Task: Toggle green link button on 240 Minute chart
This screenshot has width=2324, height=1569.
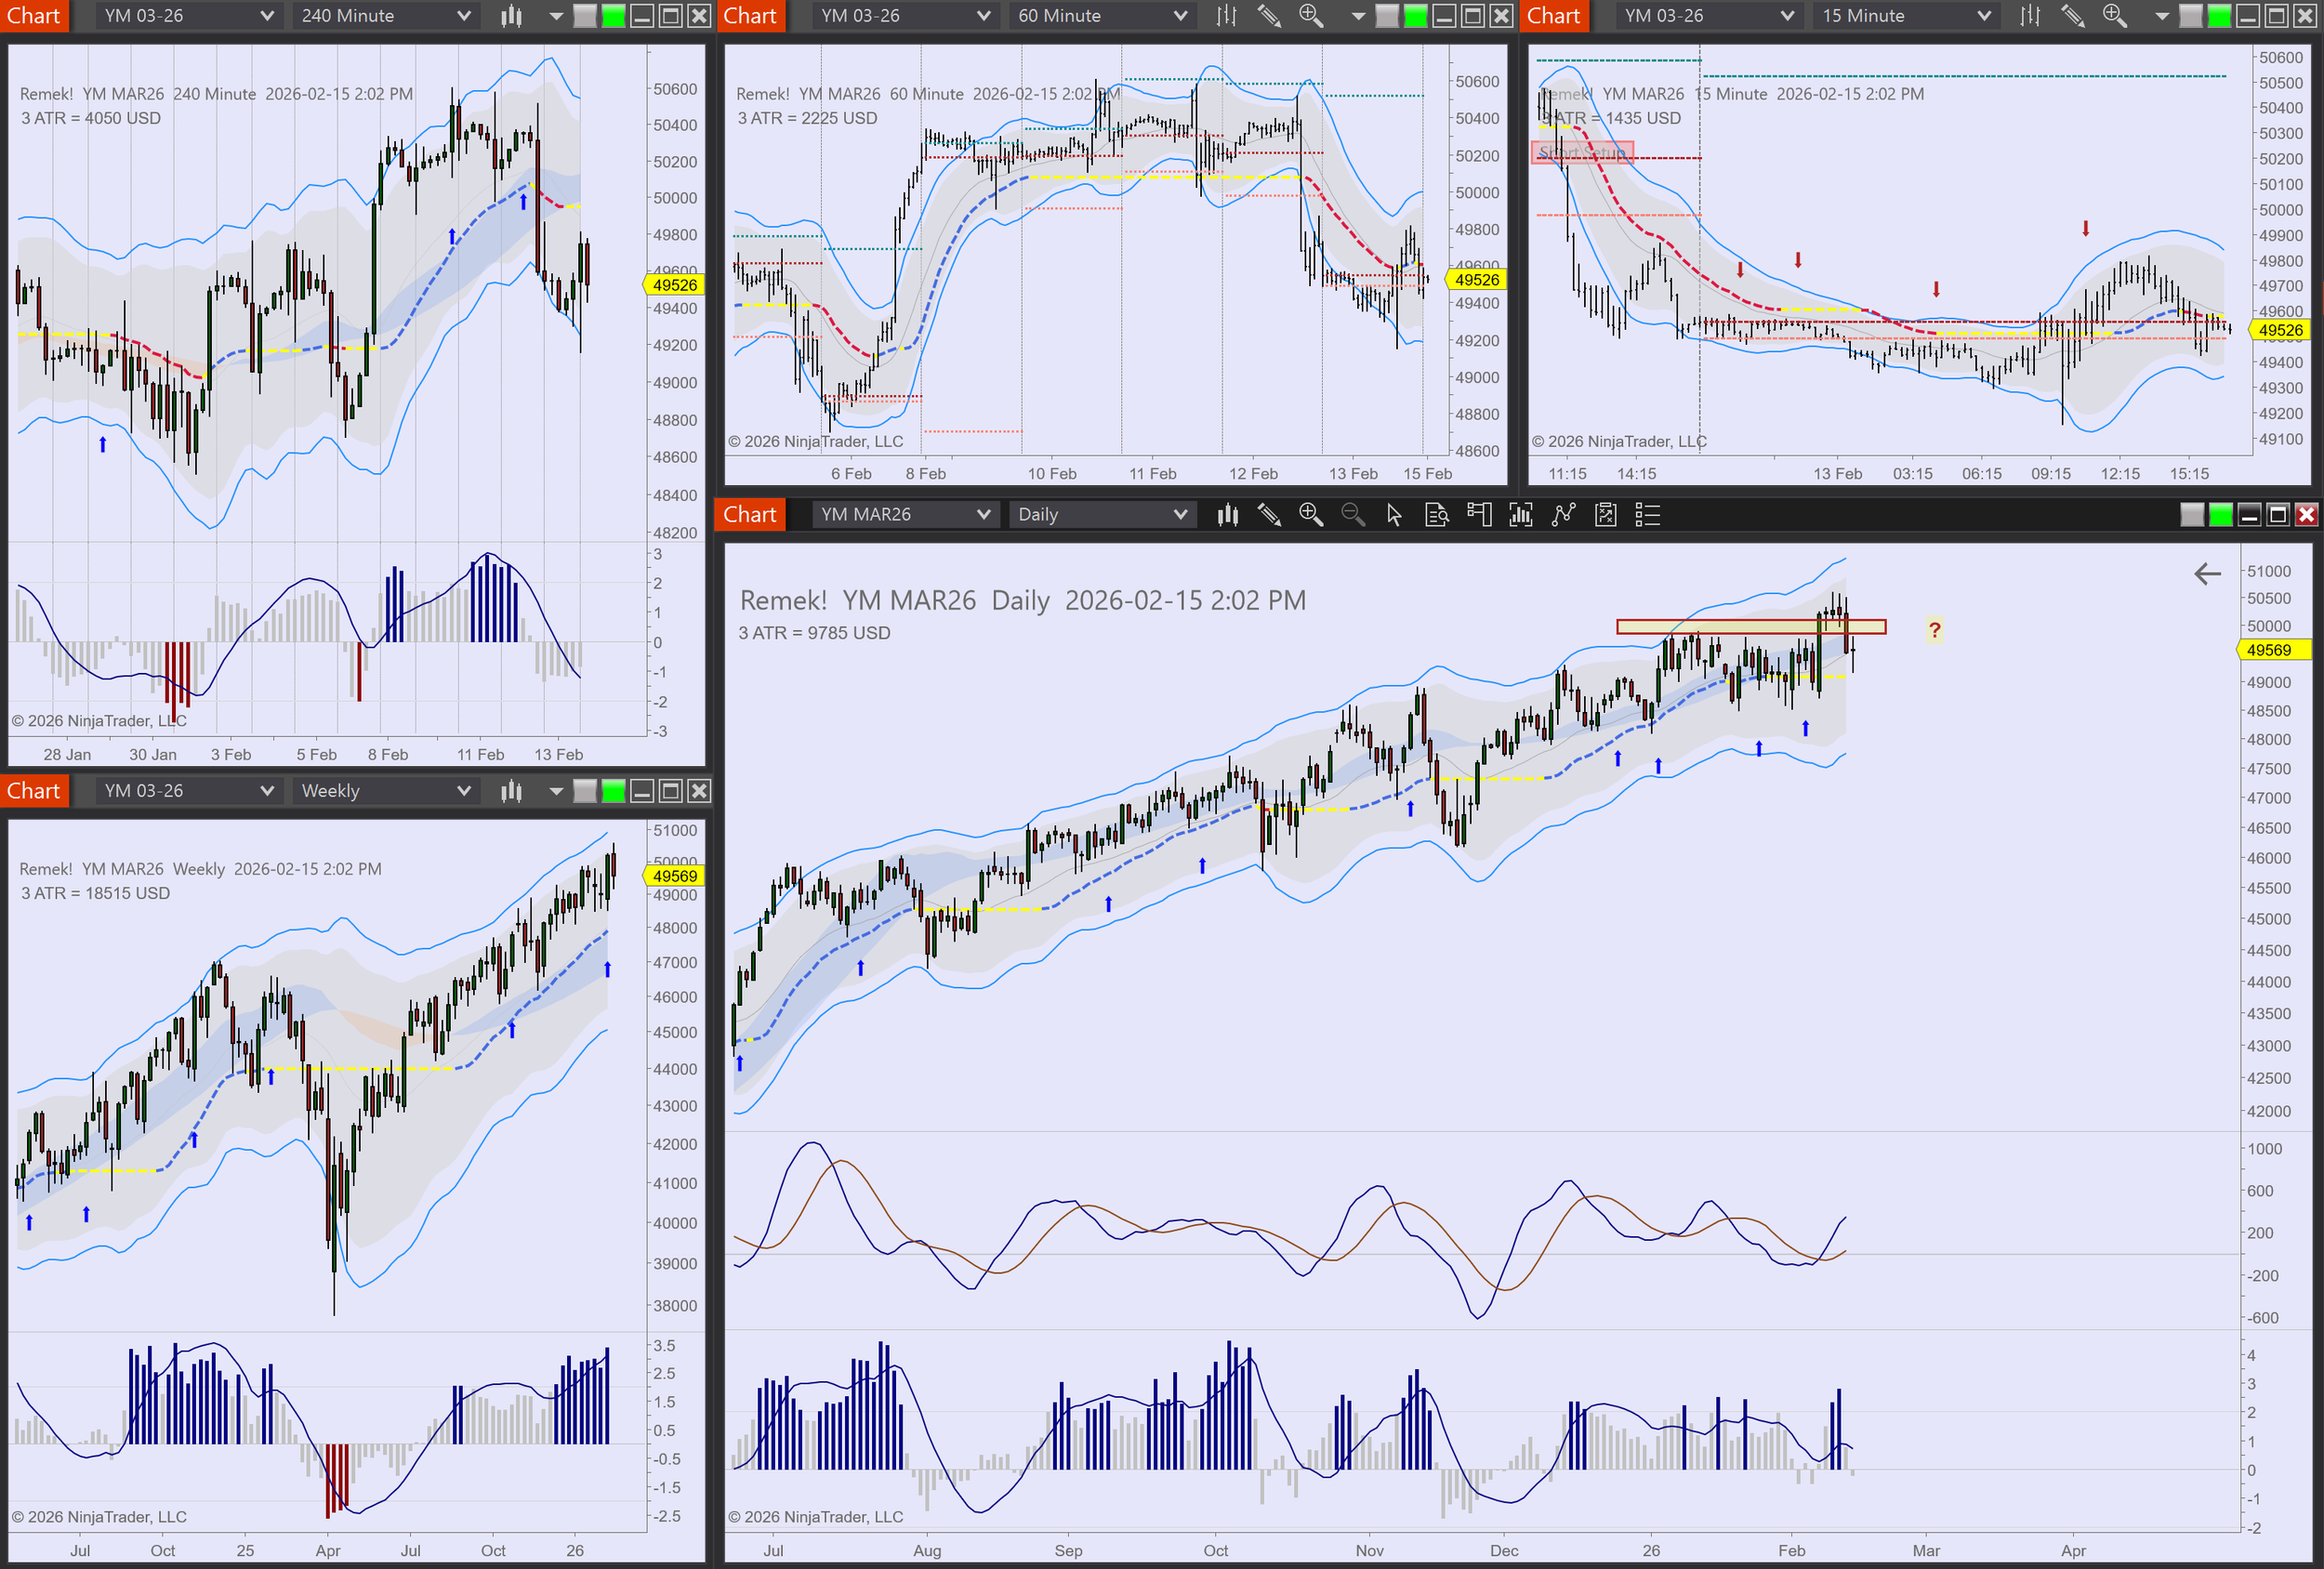Action: pos(613,16)
